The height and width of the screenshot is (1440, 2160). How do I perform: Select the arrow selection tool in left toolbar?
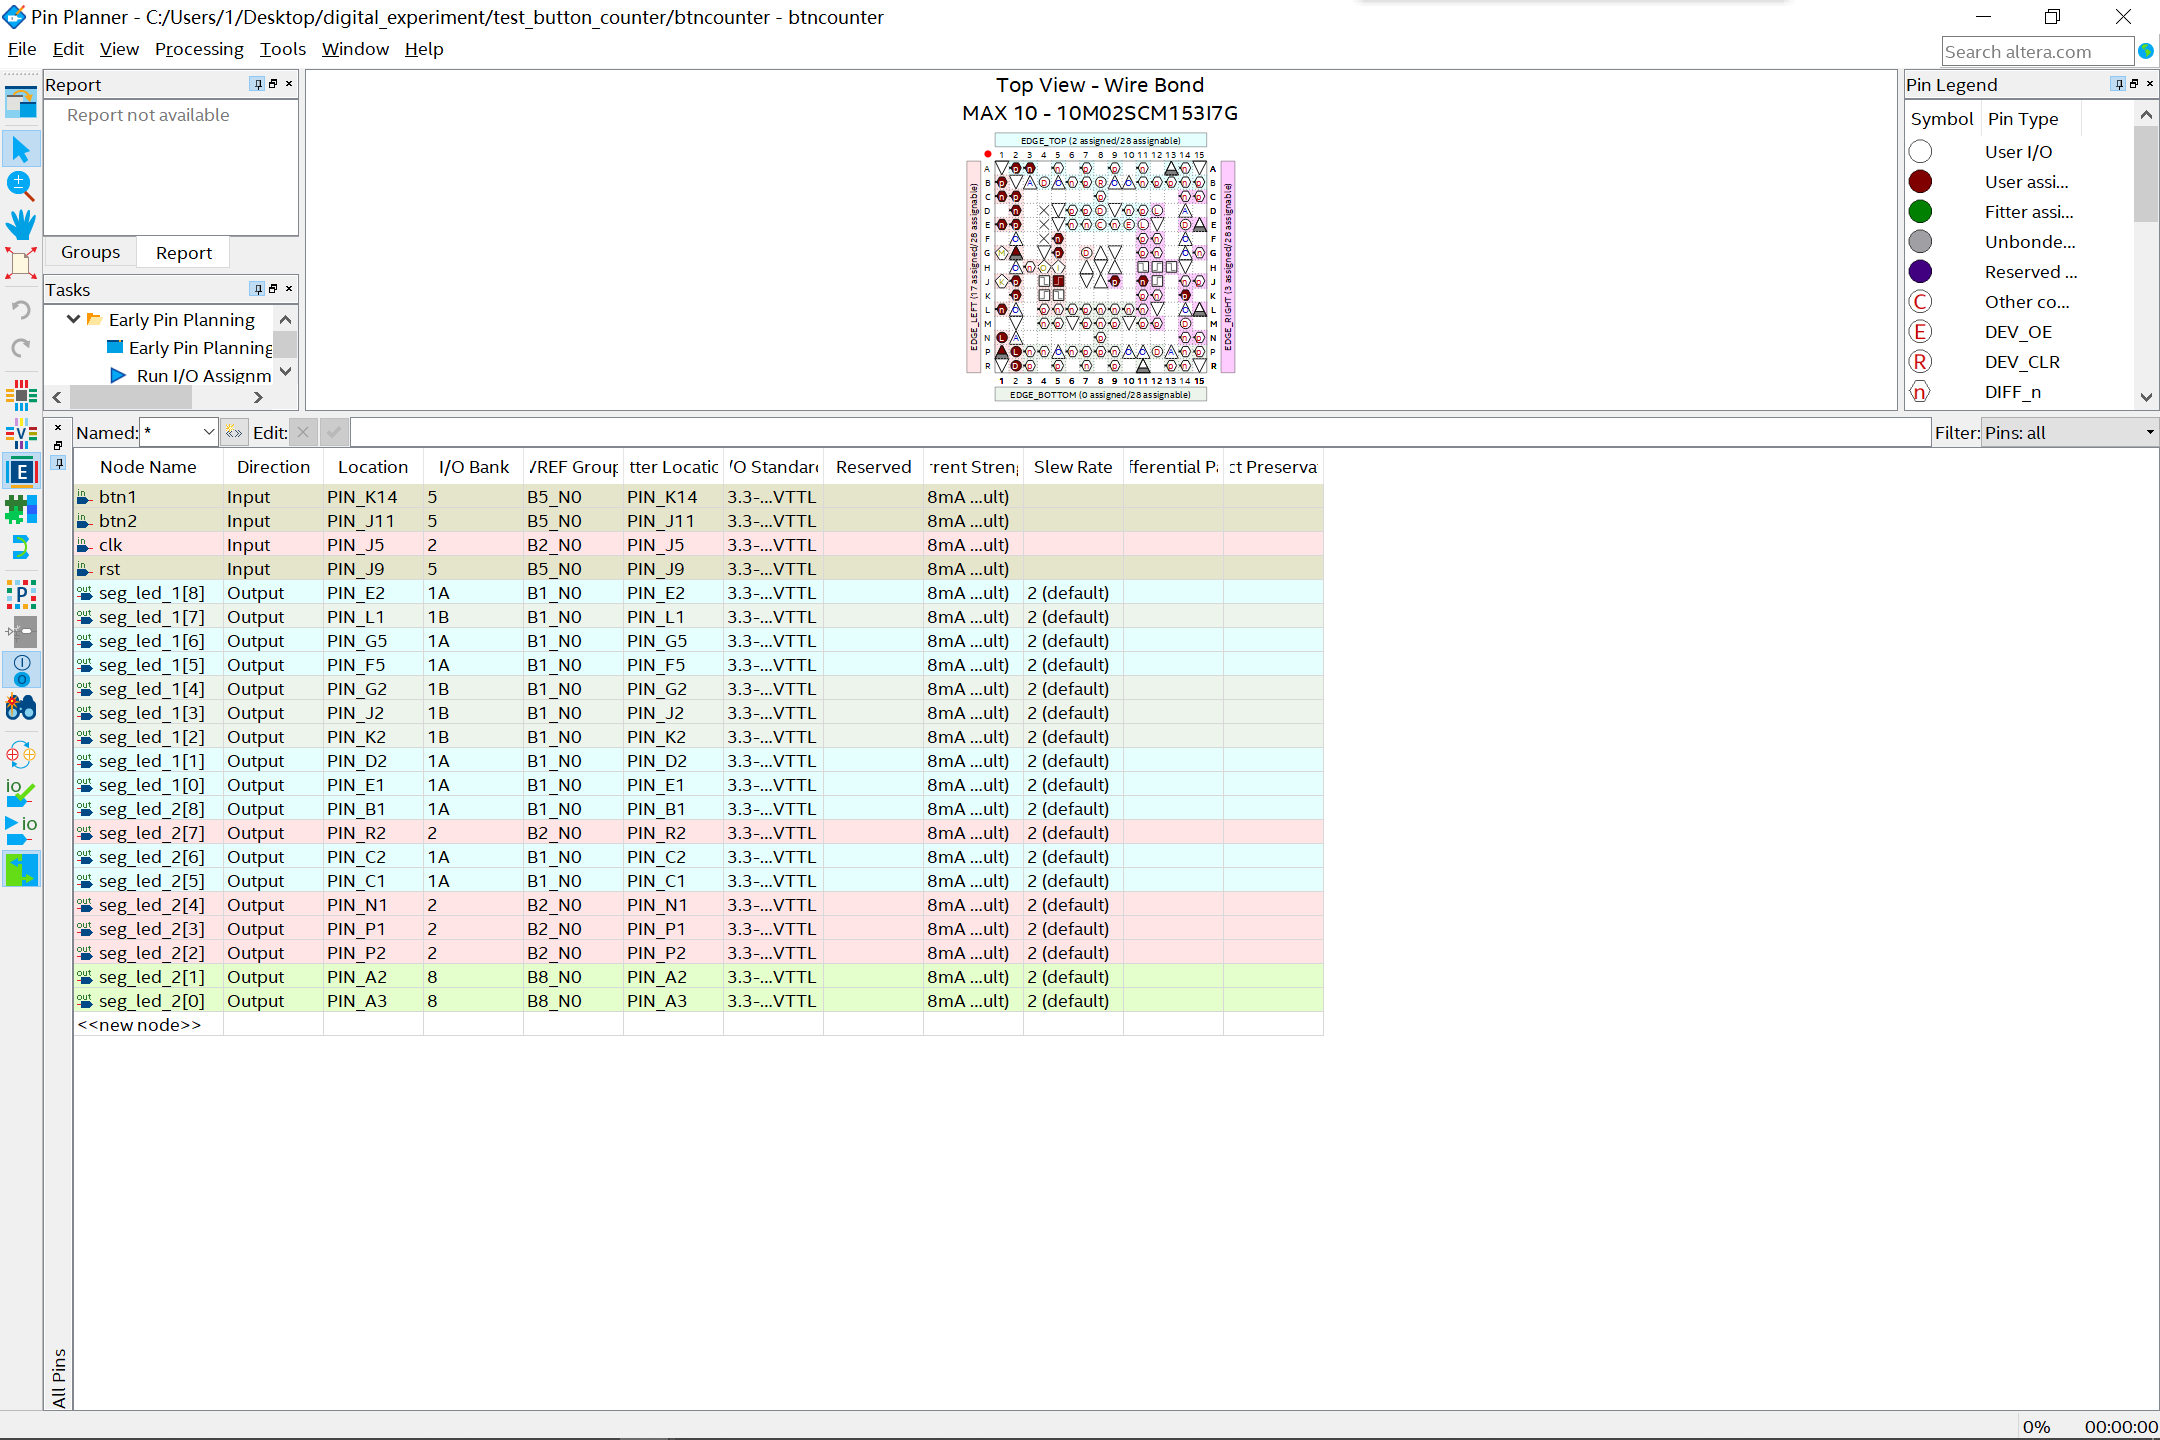point(21,148)
